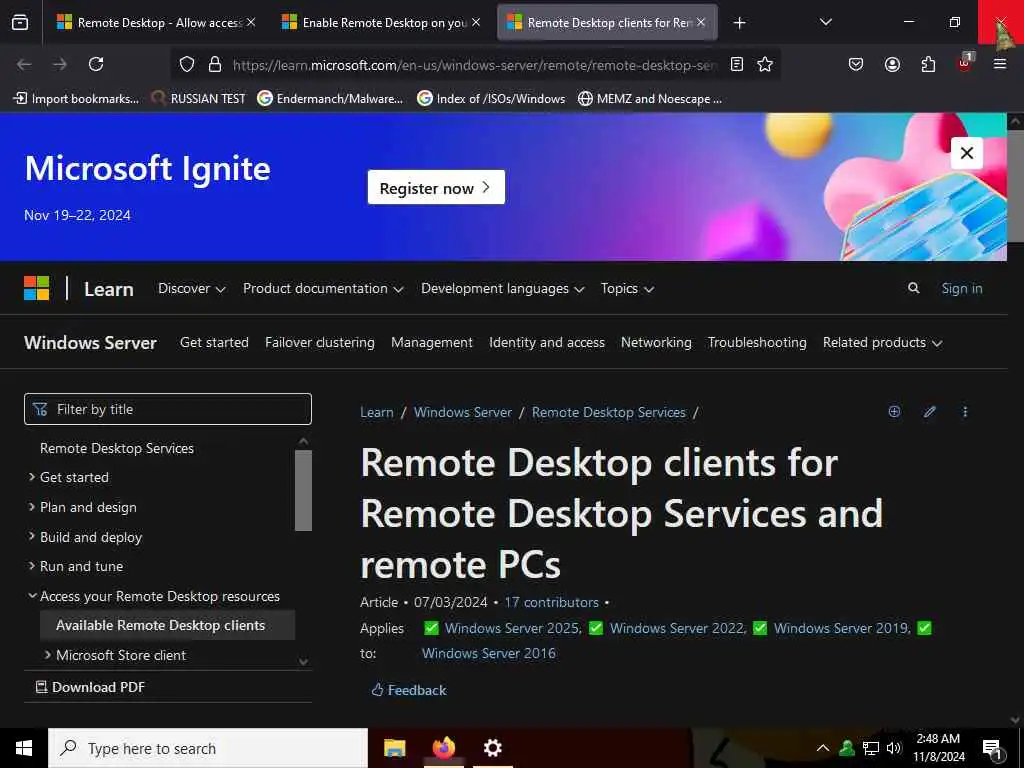Viewport: 1024px width, 768px height.
Task: Open Management nav item
Action: 432,342
